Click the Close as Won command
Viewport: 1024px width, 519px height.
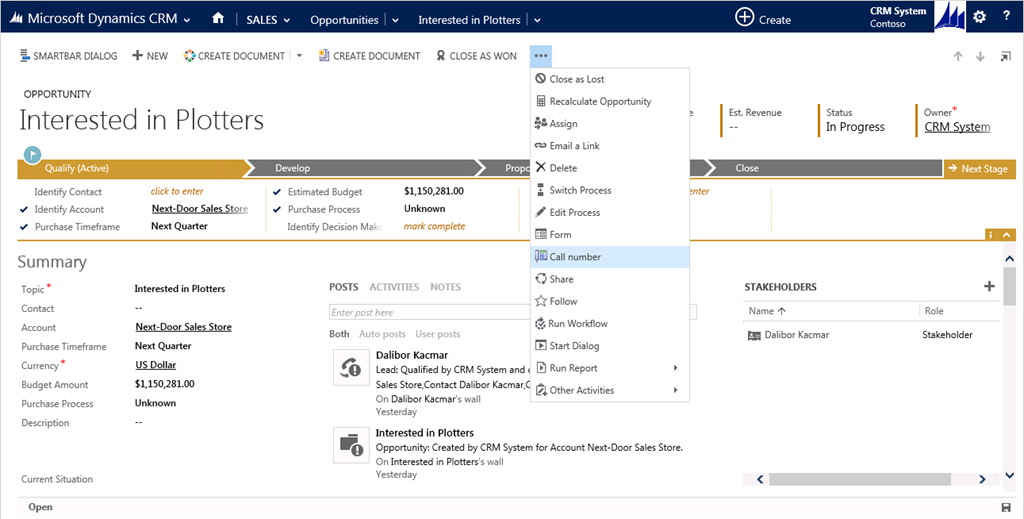[x=477, y=56]
